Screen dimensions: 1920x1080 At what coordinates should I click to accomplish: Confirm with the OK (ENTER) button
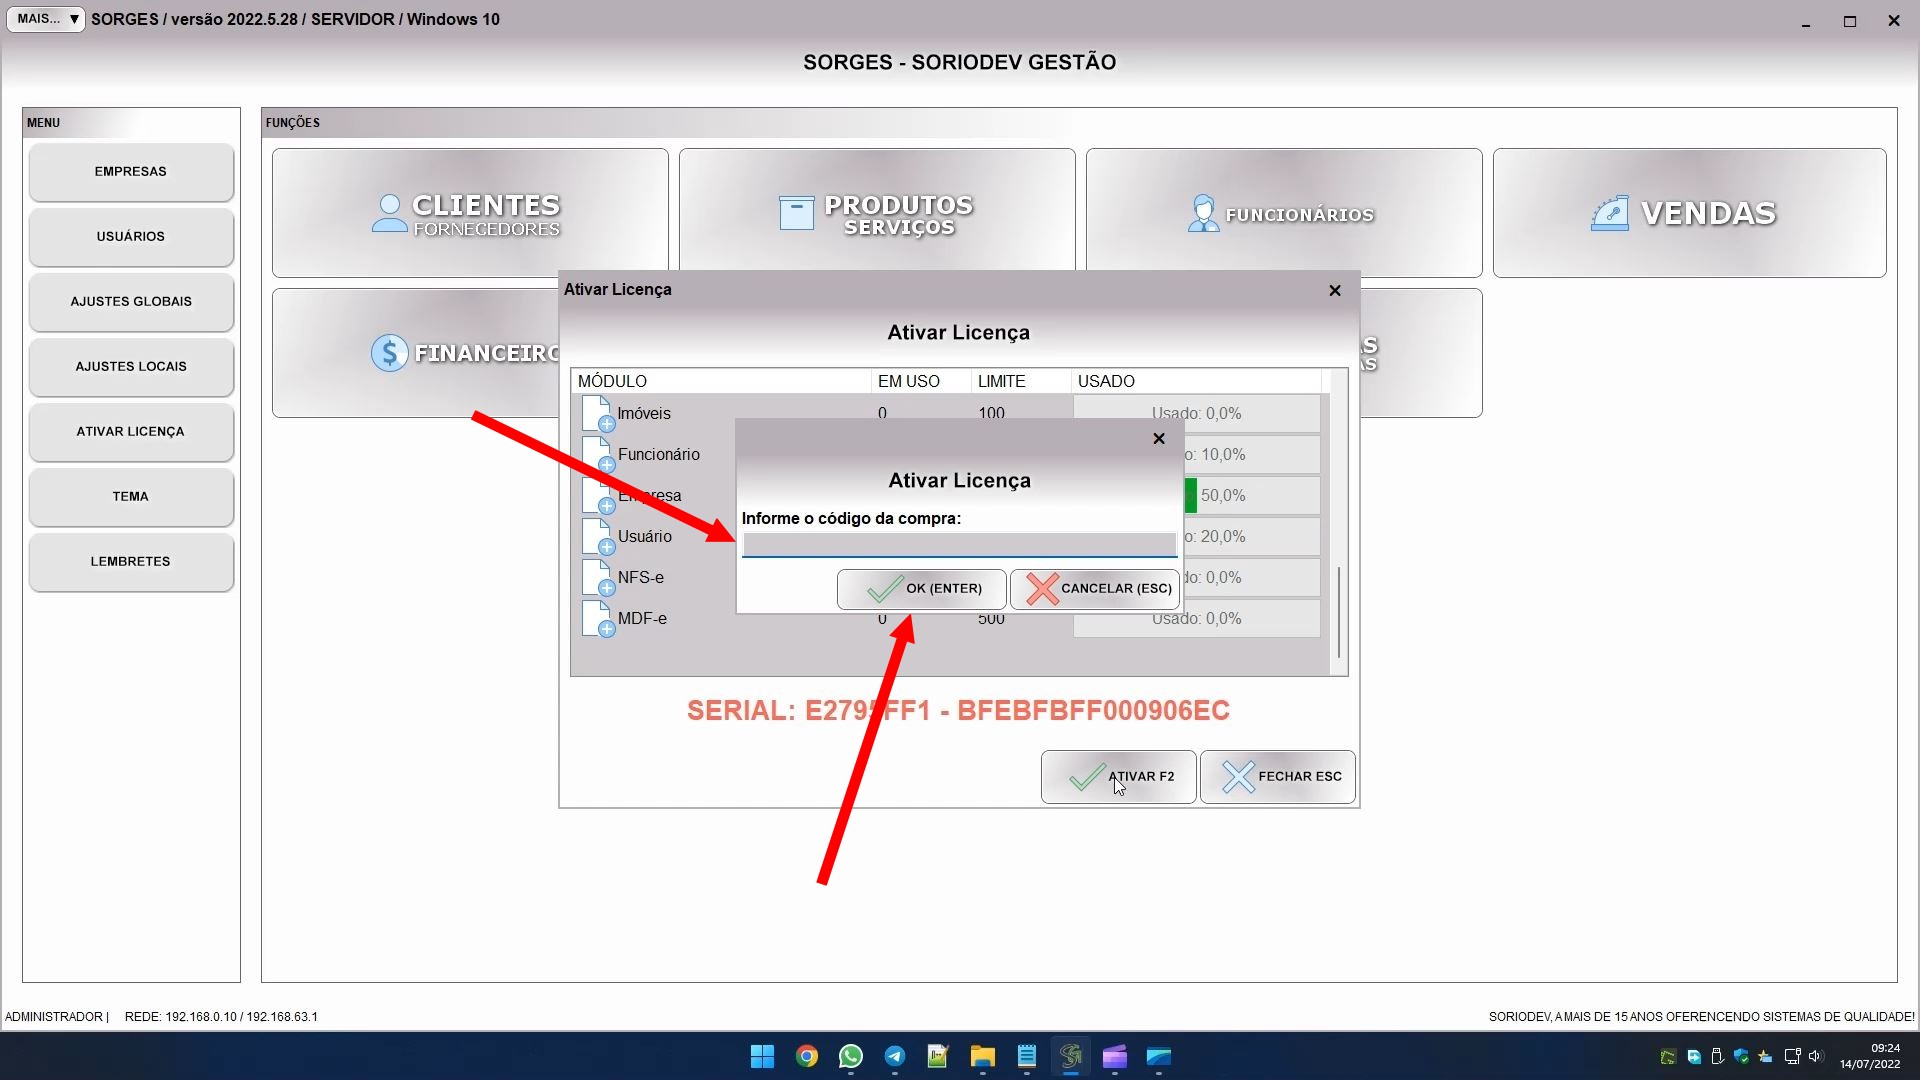click(921, 589)
